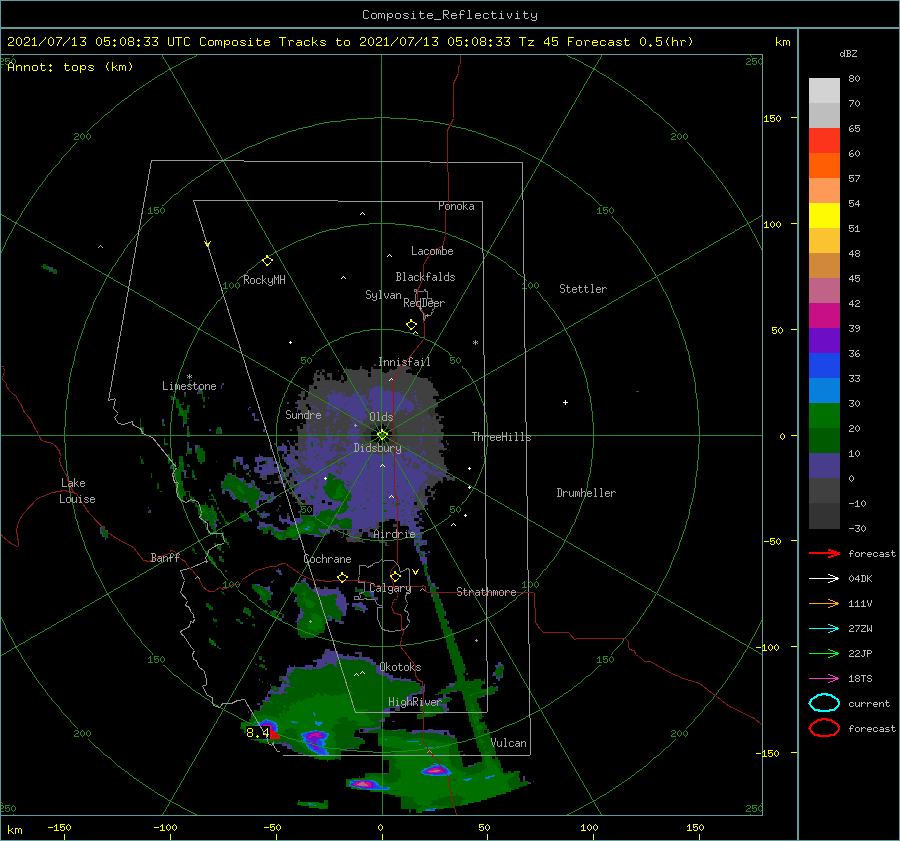Click the Sundre city label

pos(303,414)
